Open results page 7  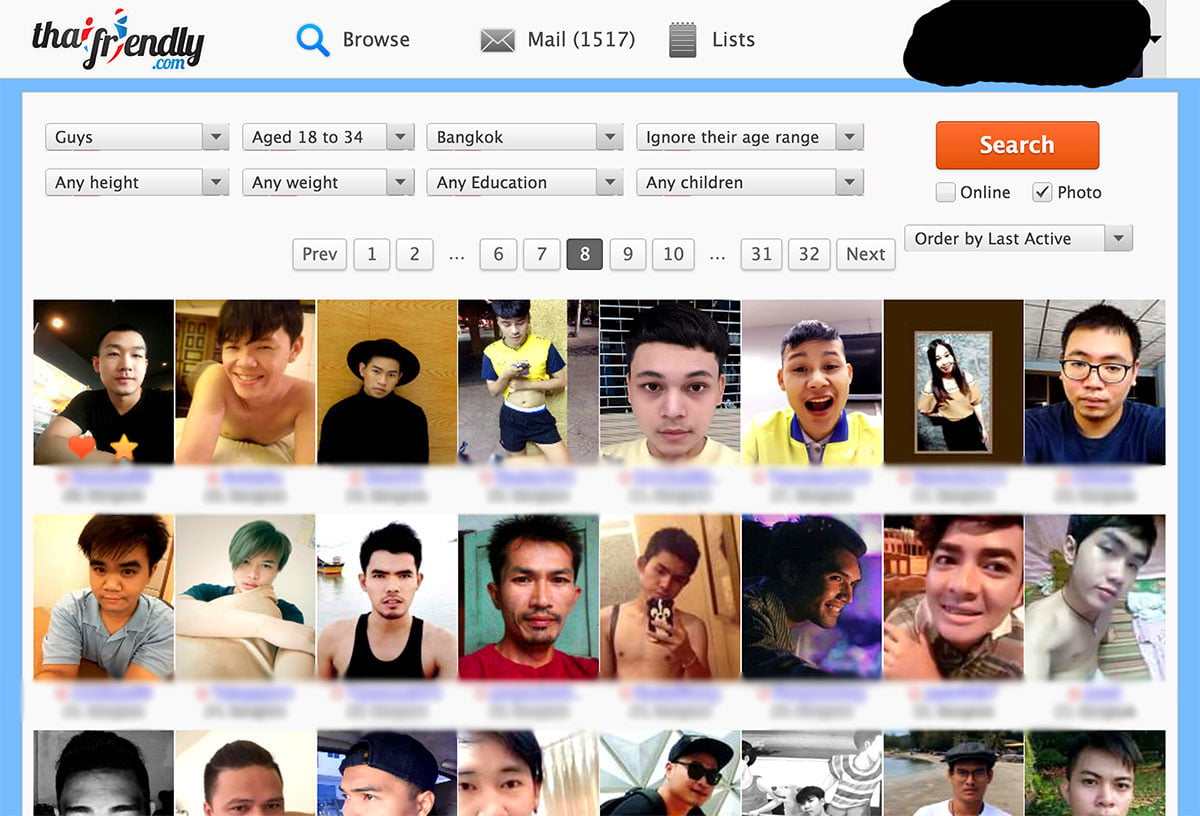[x=542, y=254]
